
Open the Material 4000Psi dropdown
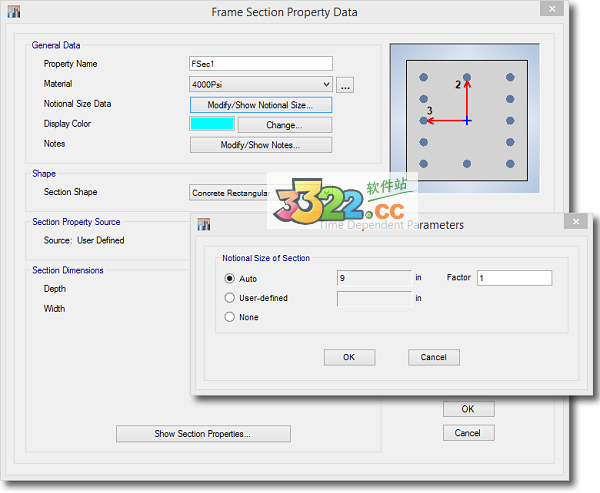[261, 85]
